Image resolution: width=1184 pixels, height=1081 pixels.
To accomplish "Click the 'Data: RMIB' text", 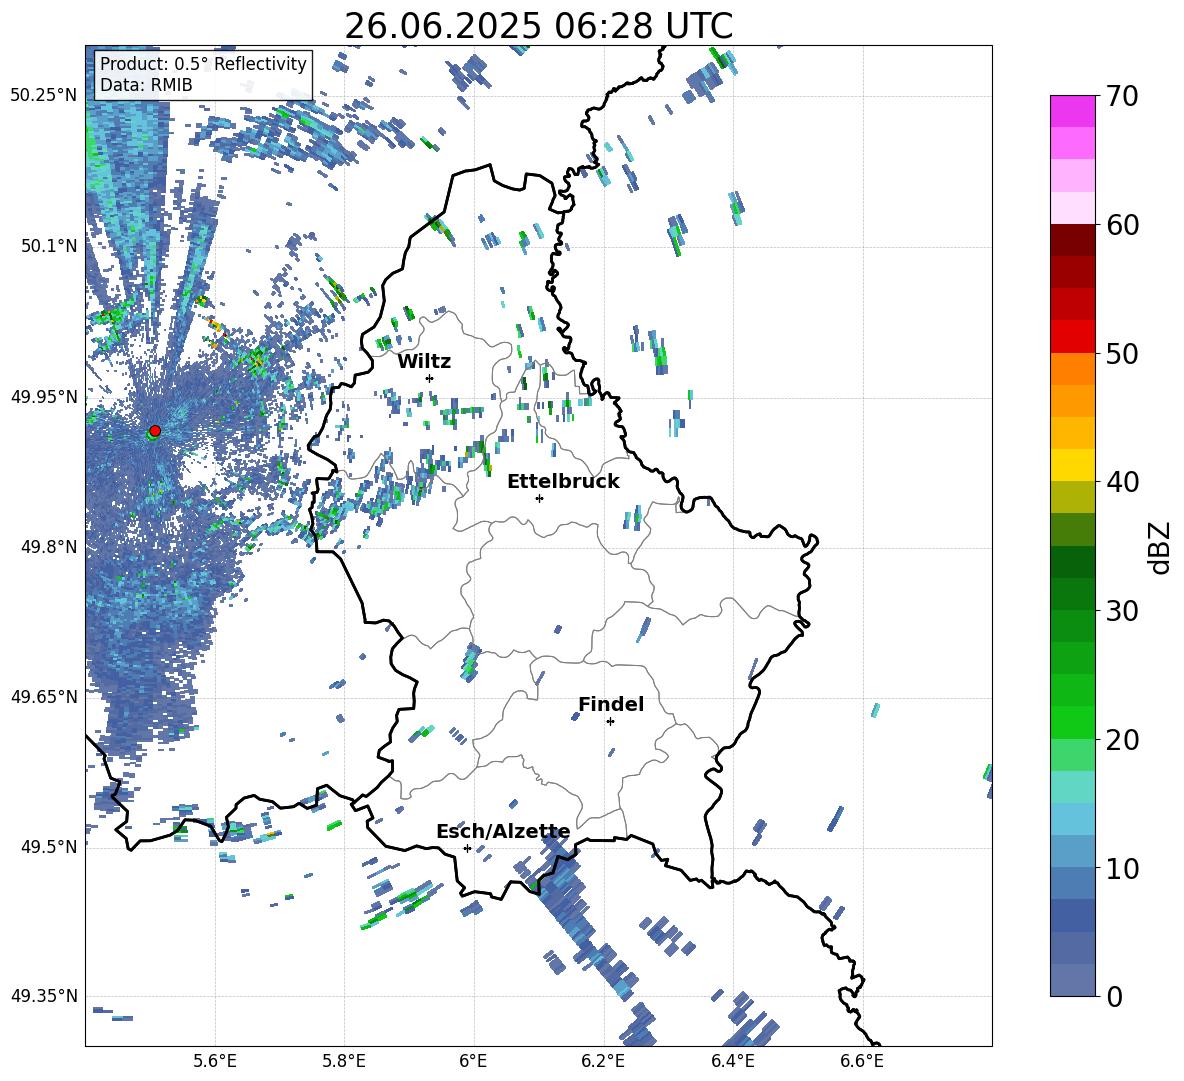I will pyautogui.click(x=146, y=85).
